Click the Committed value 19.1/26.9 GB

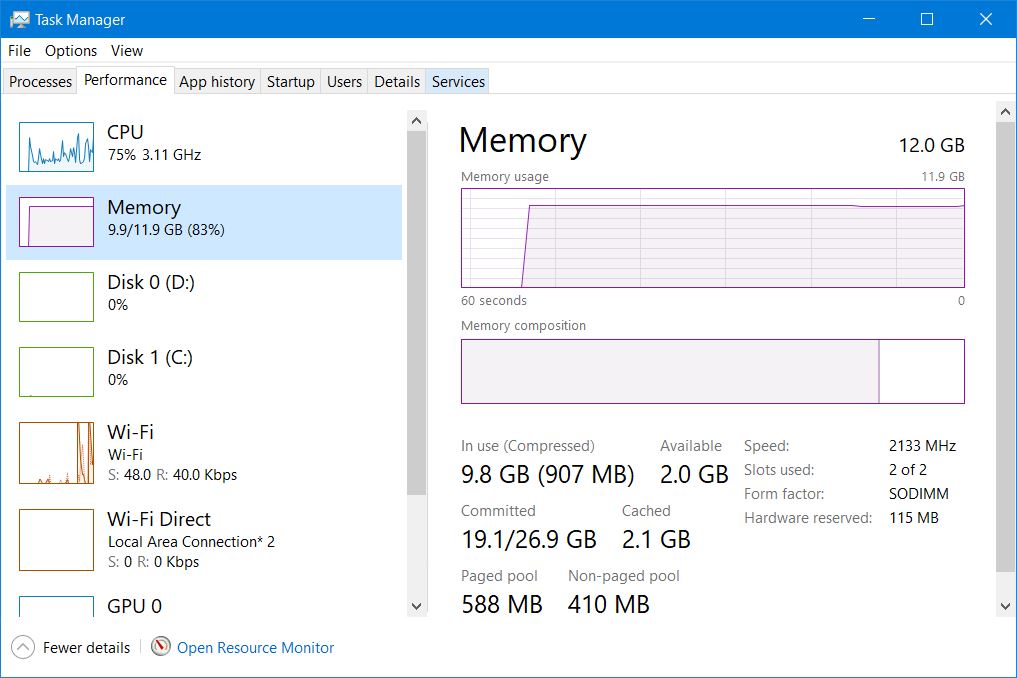[529, 539]
